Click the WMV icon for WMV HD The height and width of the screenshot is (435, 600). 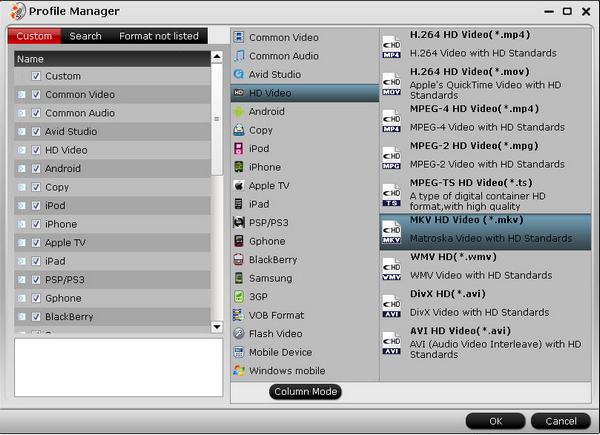391,269
